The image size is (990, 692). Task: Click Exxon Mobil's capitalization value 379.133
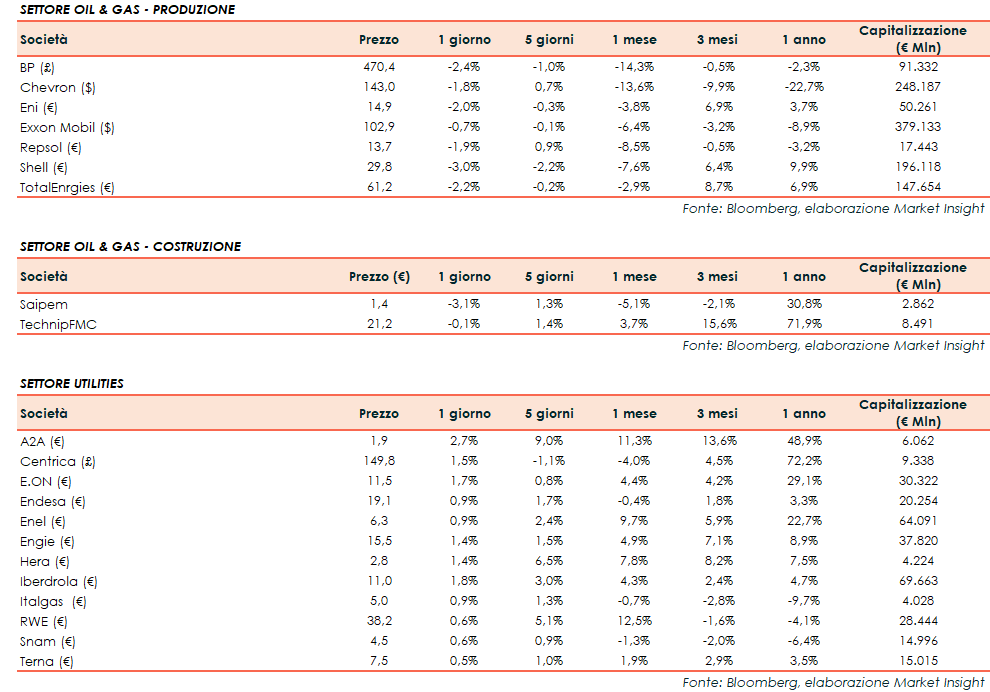tap(919, 127)
